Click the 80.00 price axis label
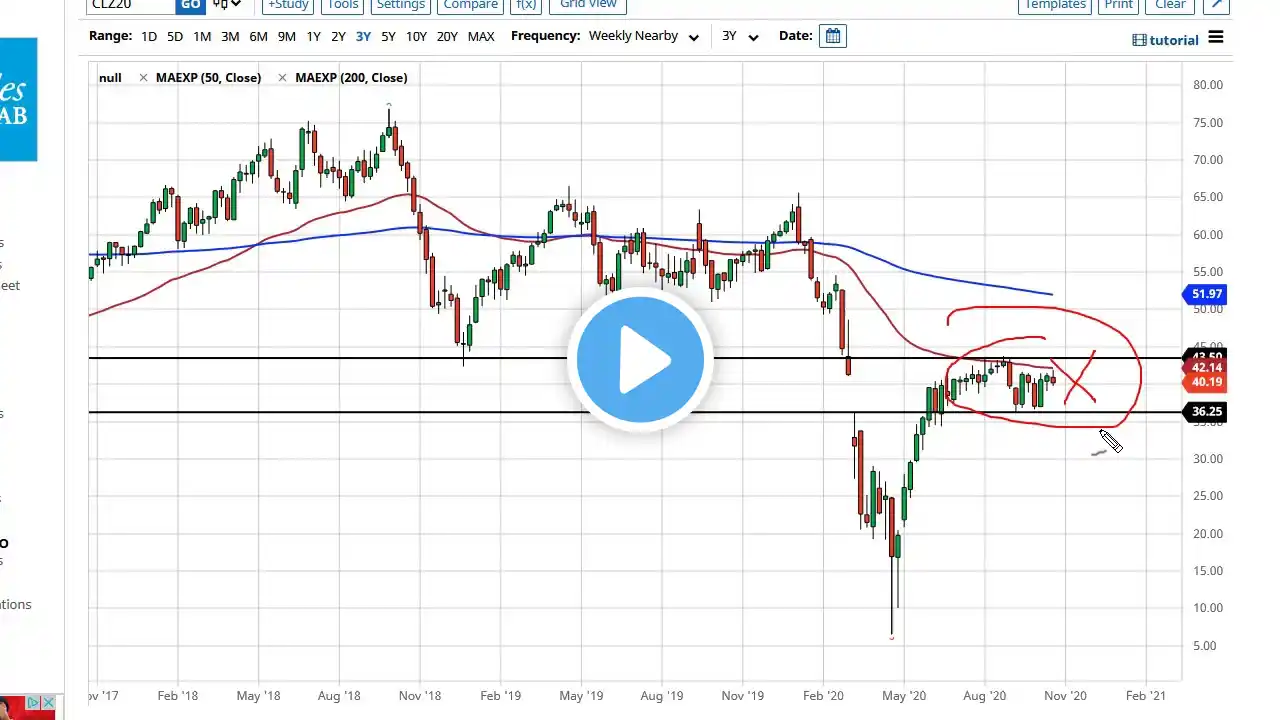The width and height of the screenshot is (1280, 720). pyautogui.click(x=1208, y=85)
